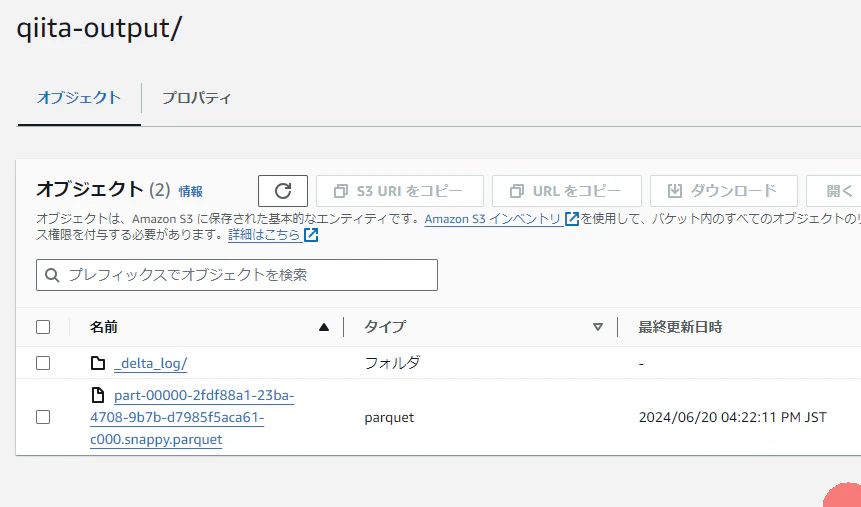The image size is (861, 507).
Task: Click the URL をコピー button
Action: tap(567, 191)
